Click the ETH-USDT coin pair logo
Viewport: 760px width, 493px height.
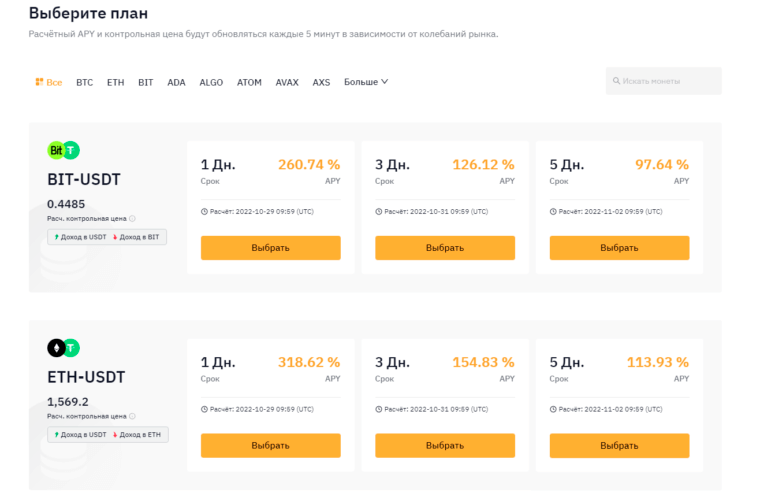click(63, 348)
